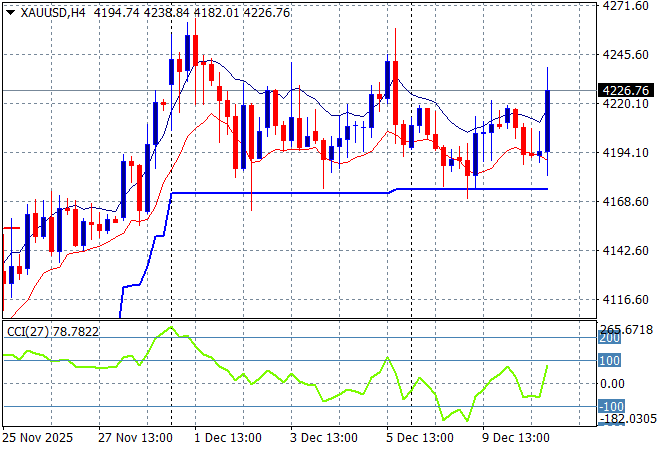Select the 1 Dec 13:00 time label
Viewport: 660px width, 450px height.
(229, 437)
